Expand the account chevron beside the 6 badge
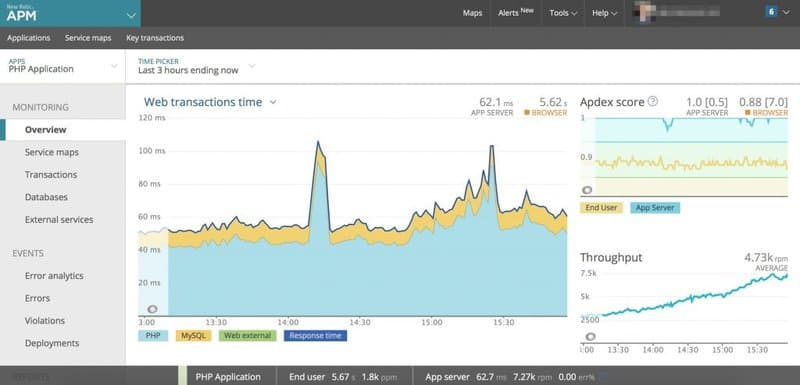800x385 pixels. pos(786,12)
